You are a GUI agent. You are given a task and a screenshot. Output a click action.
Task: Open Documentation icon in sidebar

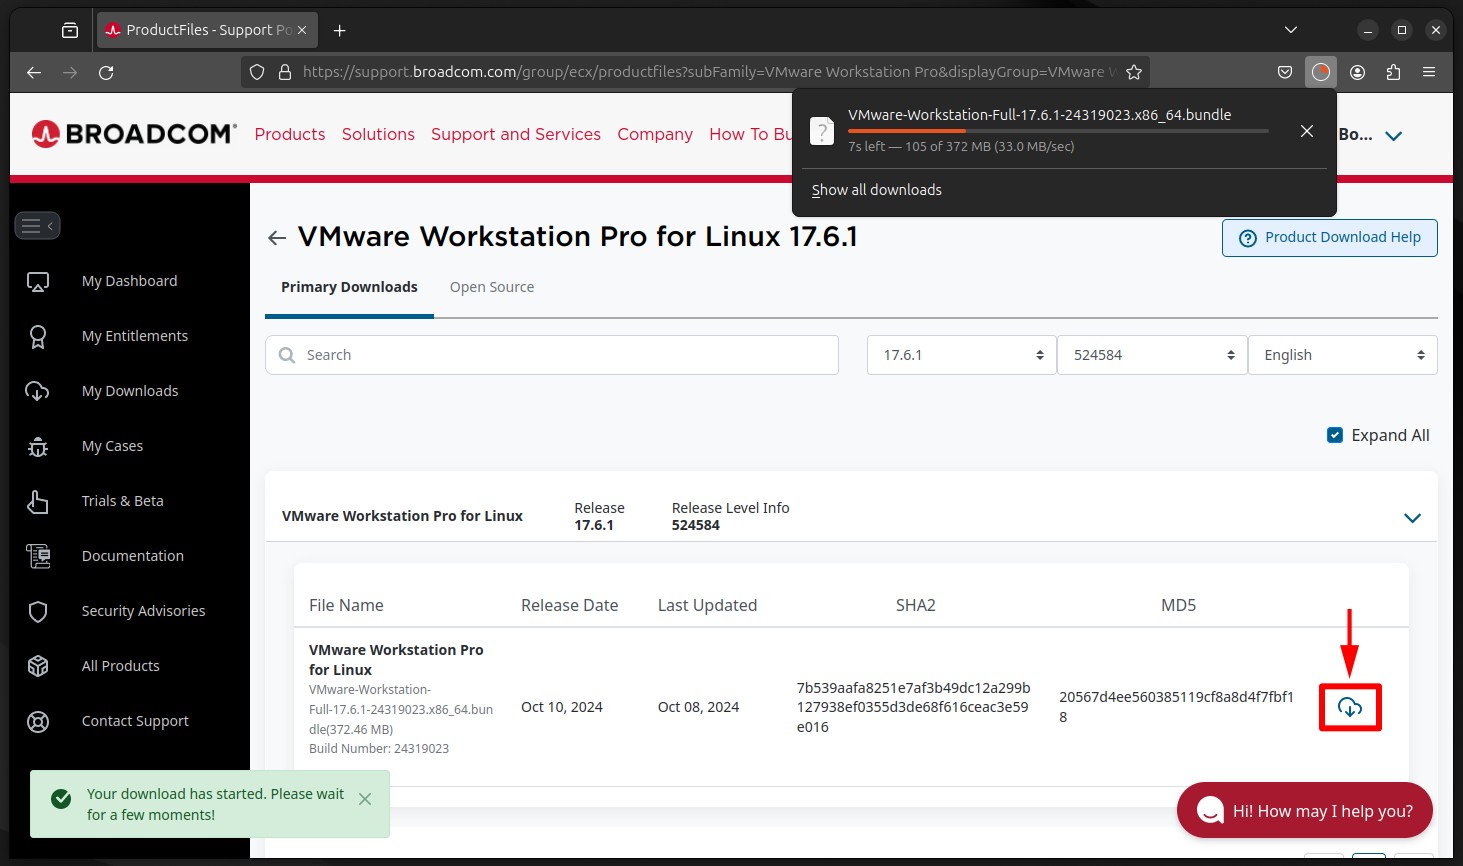click(x=38, y=556)
